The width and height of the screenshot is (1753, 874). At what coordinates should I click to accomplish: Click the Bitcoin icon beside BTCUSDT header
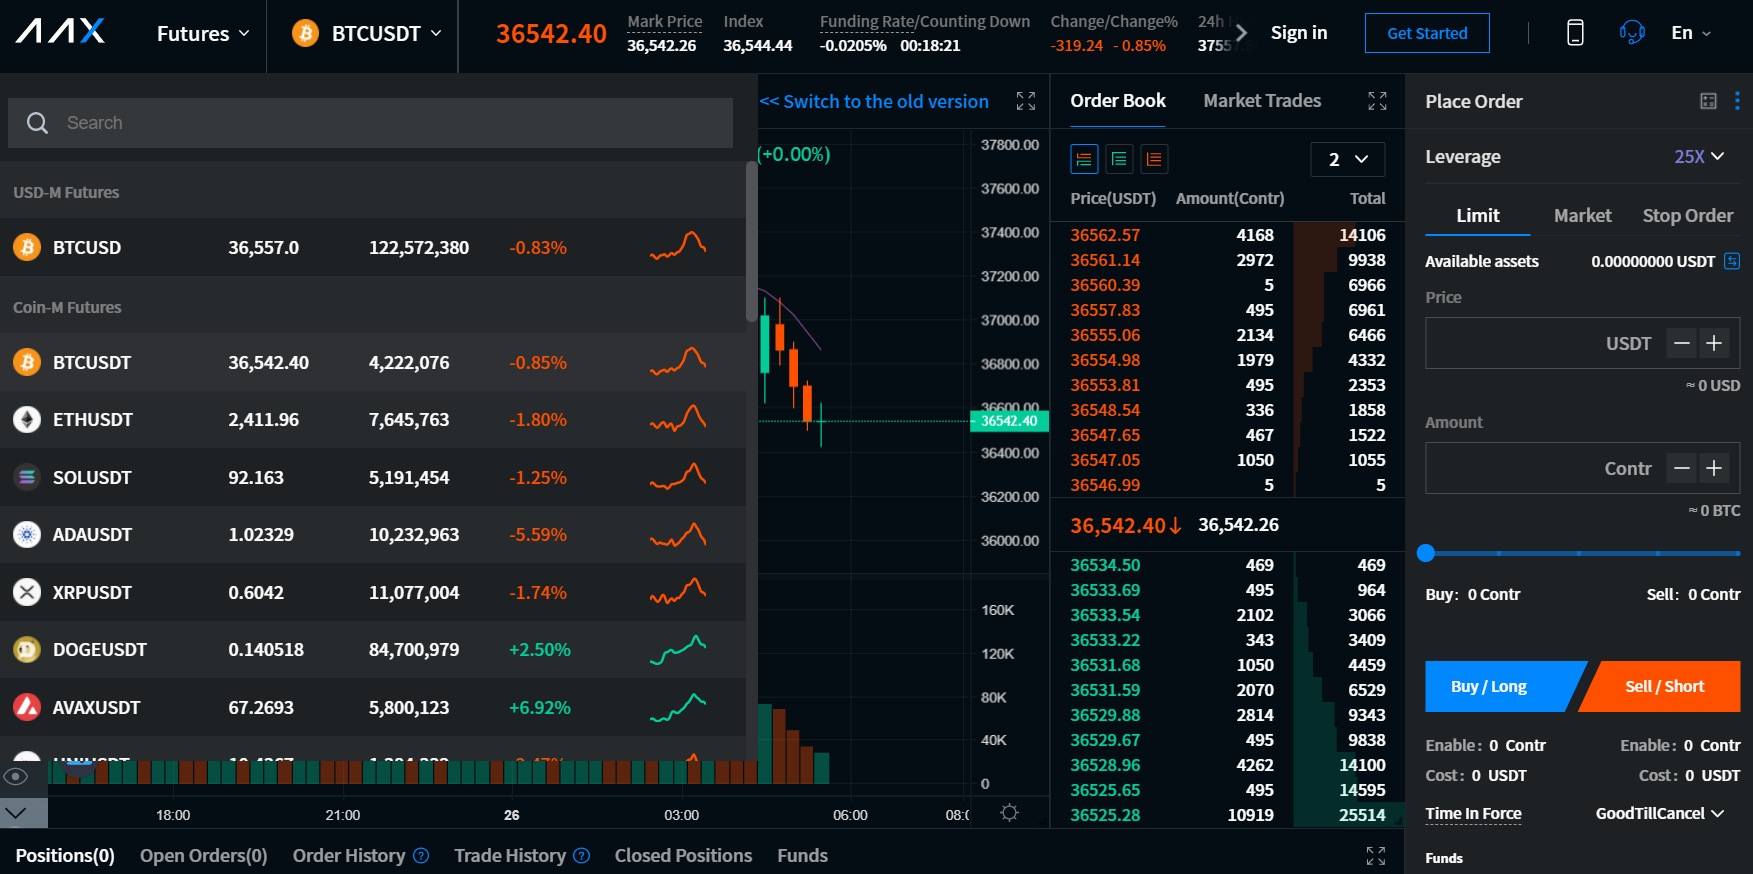point(305,33)
